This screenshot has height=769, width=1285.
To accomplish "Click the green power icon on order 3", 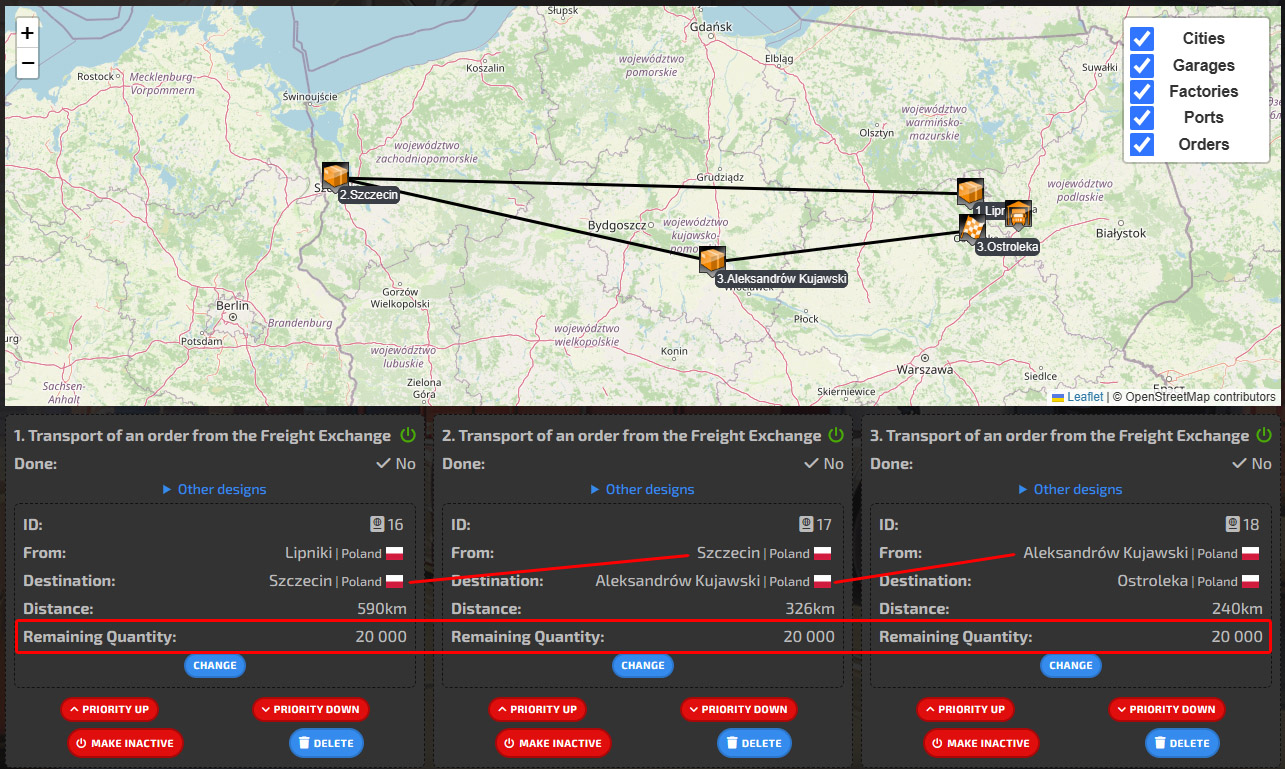I will (x=1264, y=435).
